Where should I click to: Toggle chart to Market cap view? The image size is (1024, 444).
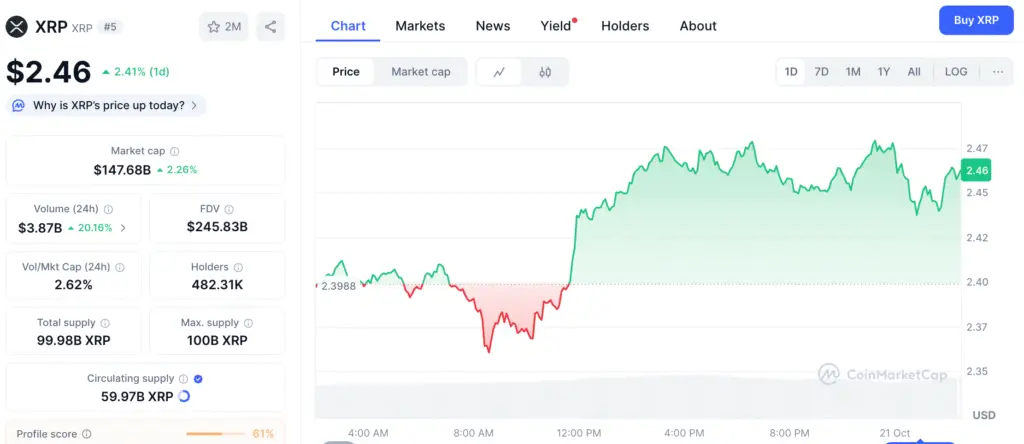coord(420,72)
